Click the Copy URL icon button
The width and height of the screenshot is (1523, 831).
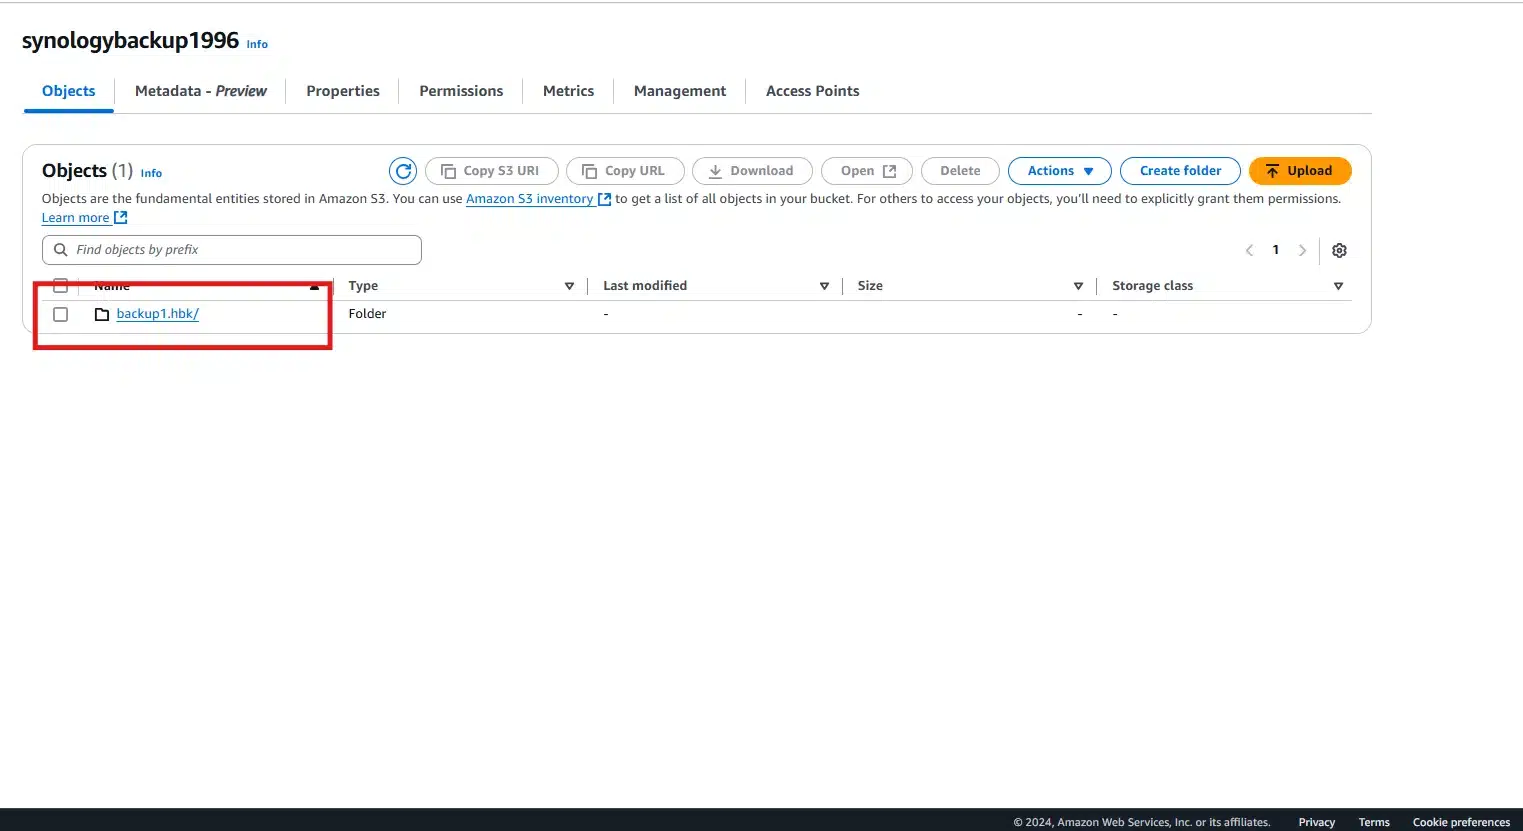click(x=590, y=170)
